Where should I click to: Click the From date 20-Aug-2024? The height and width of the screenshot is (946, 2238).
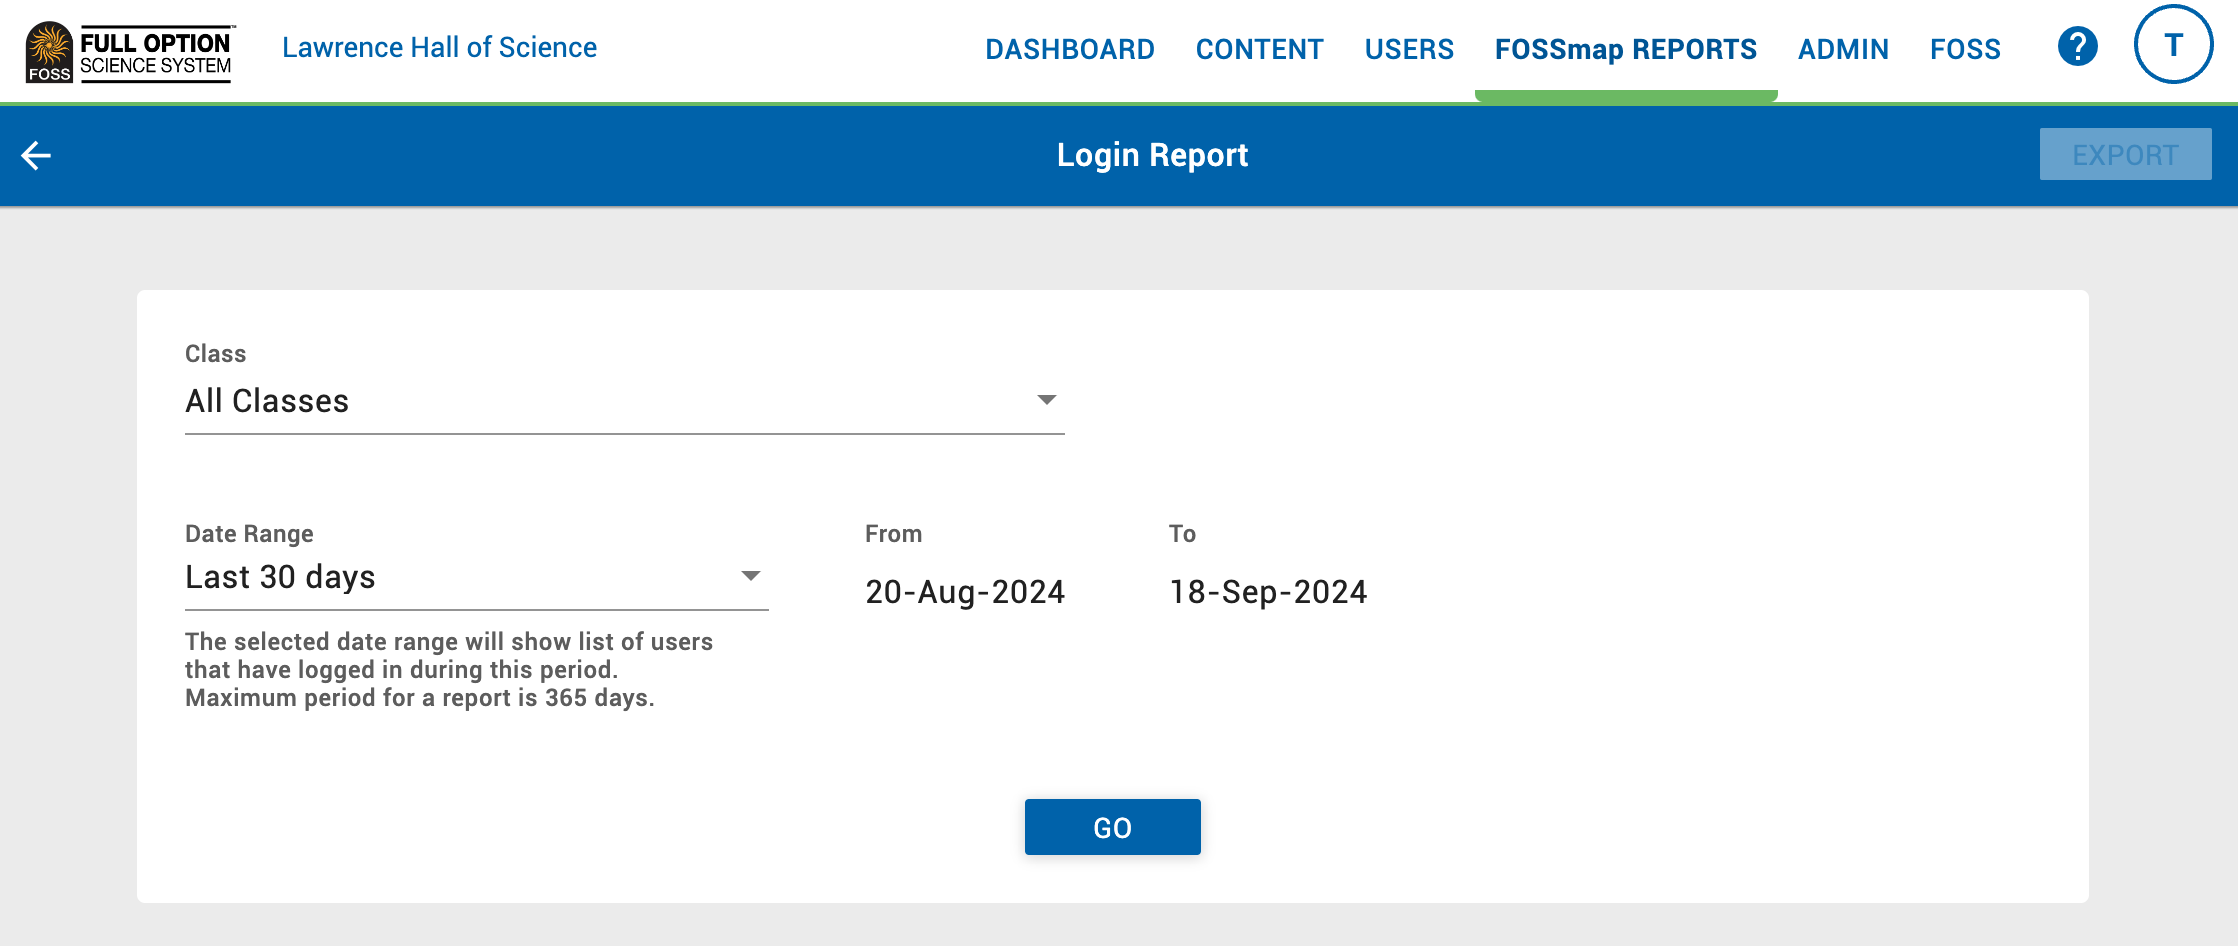point(965,591)
